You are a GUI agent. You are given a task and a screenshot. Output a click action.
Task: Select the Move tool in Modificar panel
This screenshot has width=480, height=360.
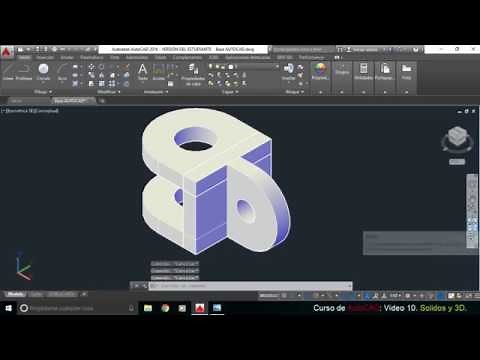tap(91, 67)
